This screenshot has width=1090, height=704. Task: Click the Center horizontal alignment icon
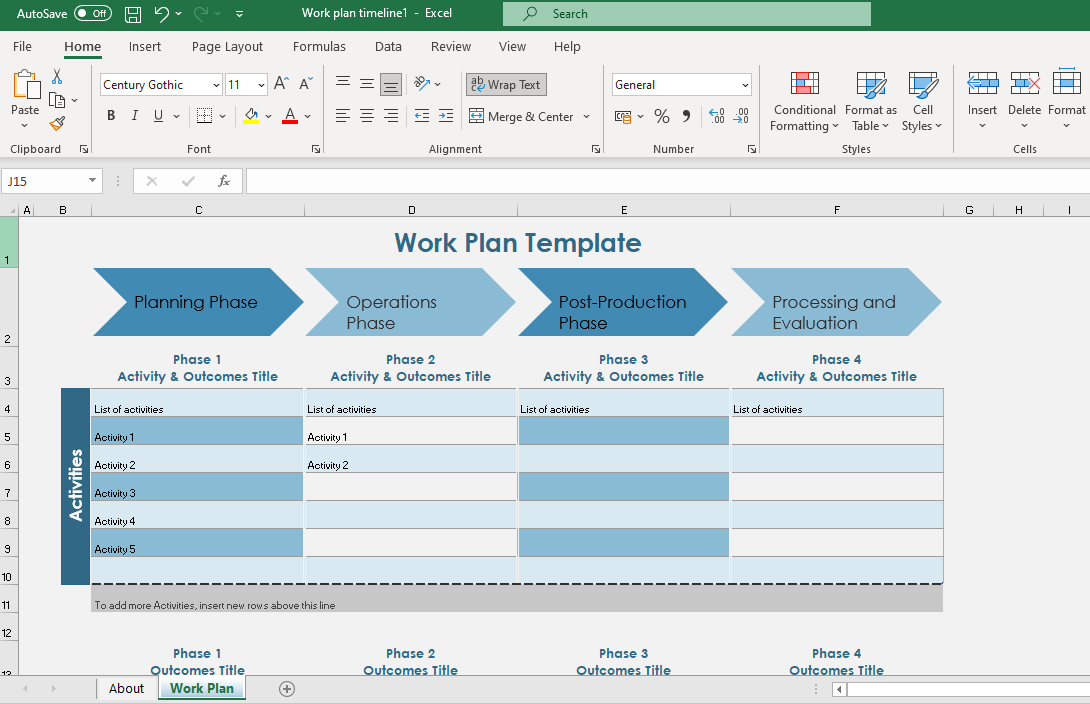367,116
